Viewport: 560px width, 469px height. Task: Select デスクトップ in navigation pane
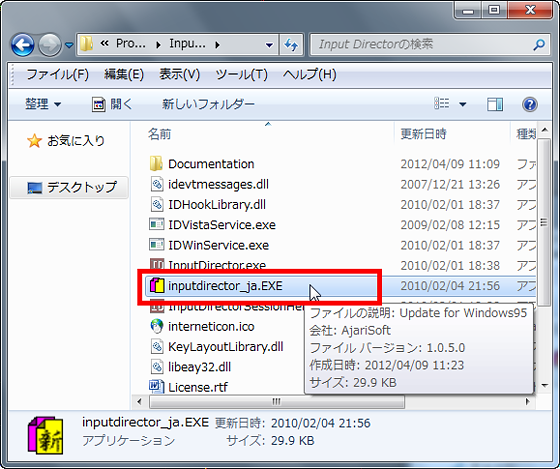click(70, 187)
